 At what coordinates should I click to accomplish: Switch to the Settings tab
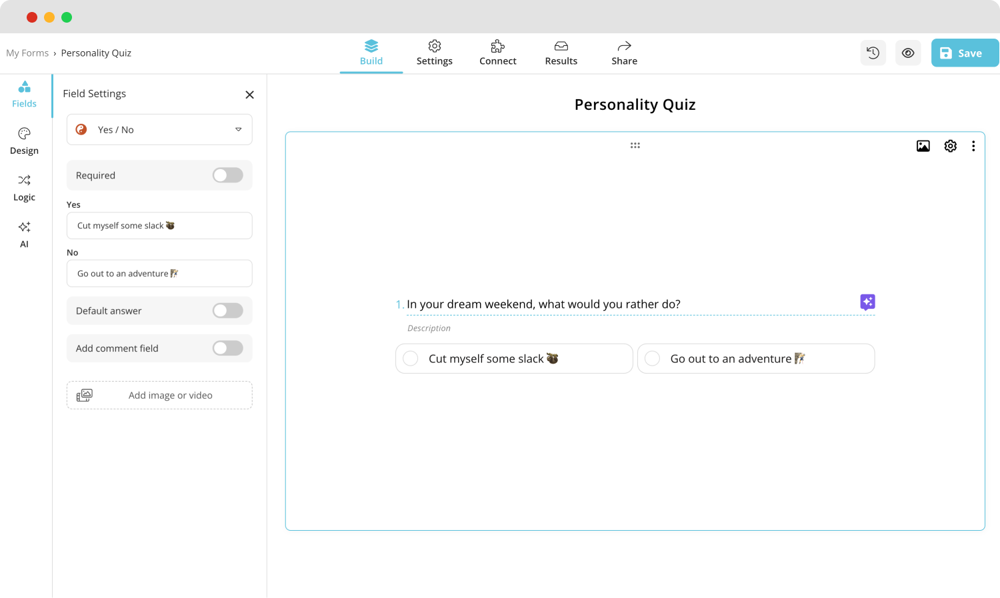pos(434,52)
